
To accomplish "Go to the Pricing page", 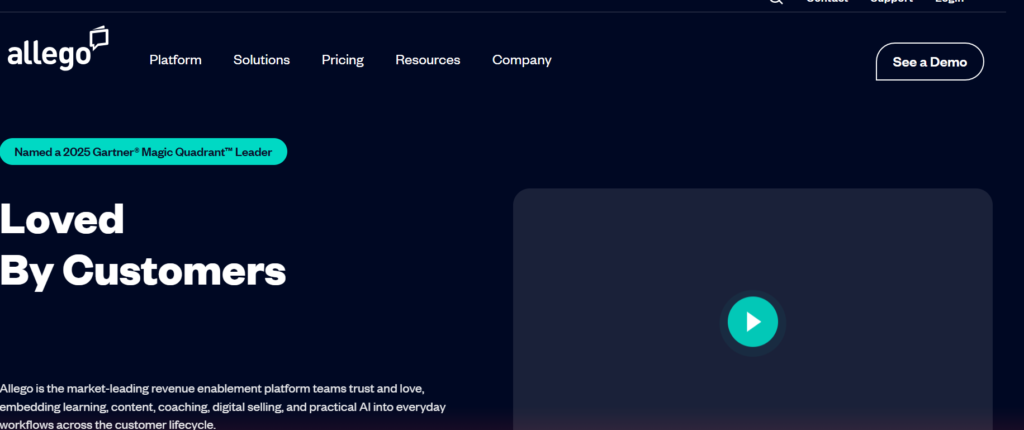I will coord(342,60).
